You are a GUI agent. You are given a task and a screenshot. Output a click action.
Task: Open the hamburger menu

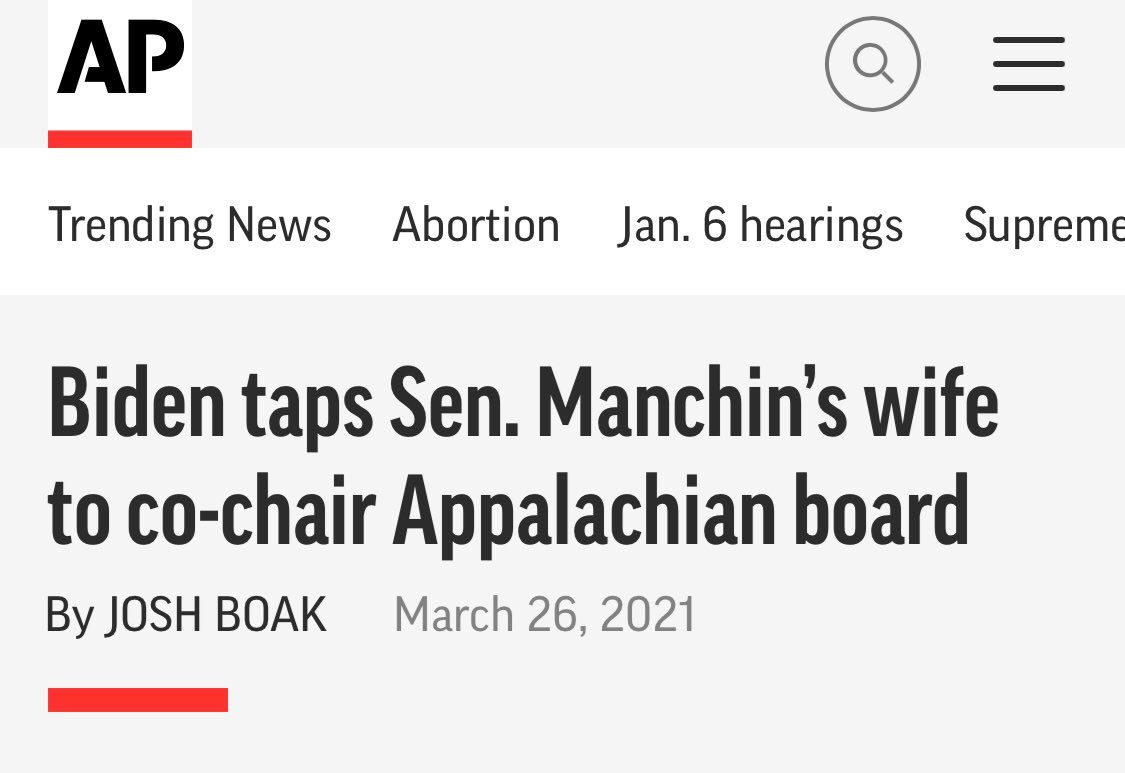tap(1028, 64)
